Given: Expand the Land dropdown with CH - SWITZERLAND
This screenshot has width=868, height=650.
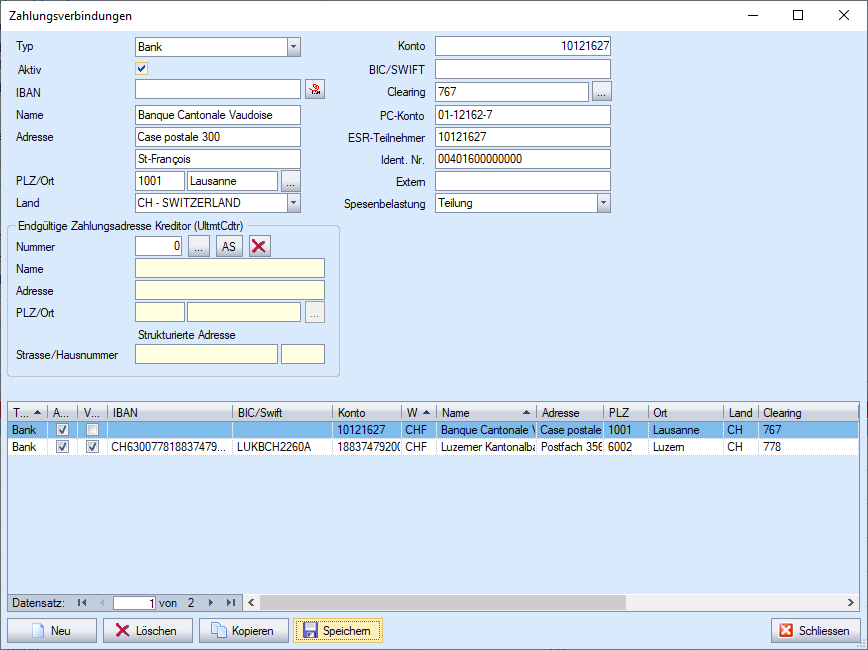Looking at the screenshot, I should [x=293, y=203].
